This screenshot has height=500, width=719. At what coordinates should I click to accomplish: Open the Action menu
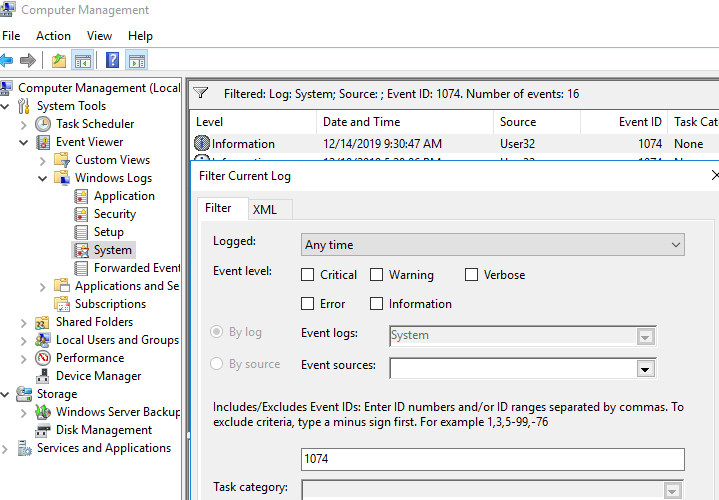click(53, 36)
